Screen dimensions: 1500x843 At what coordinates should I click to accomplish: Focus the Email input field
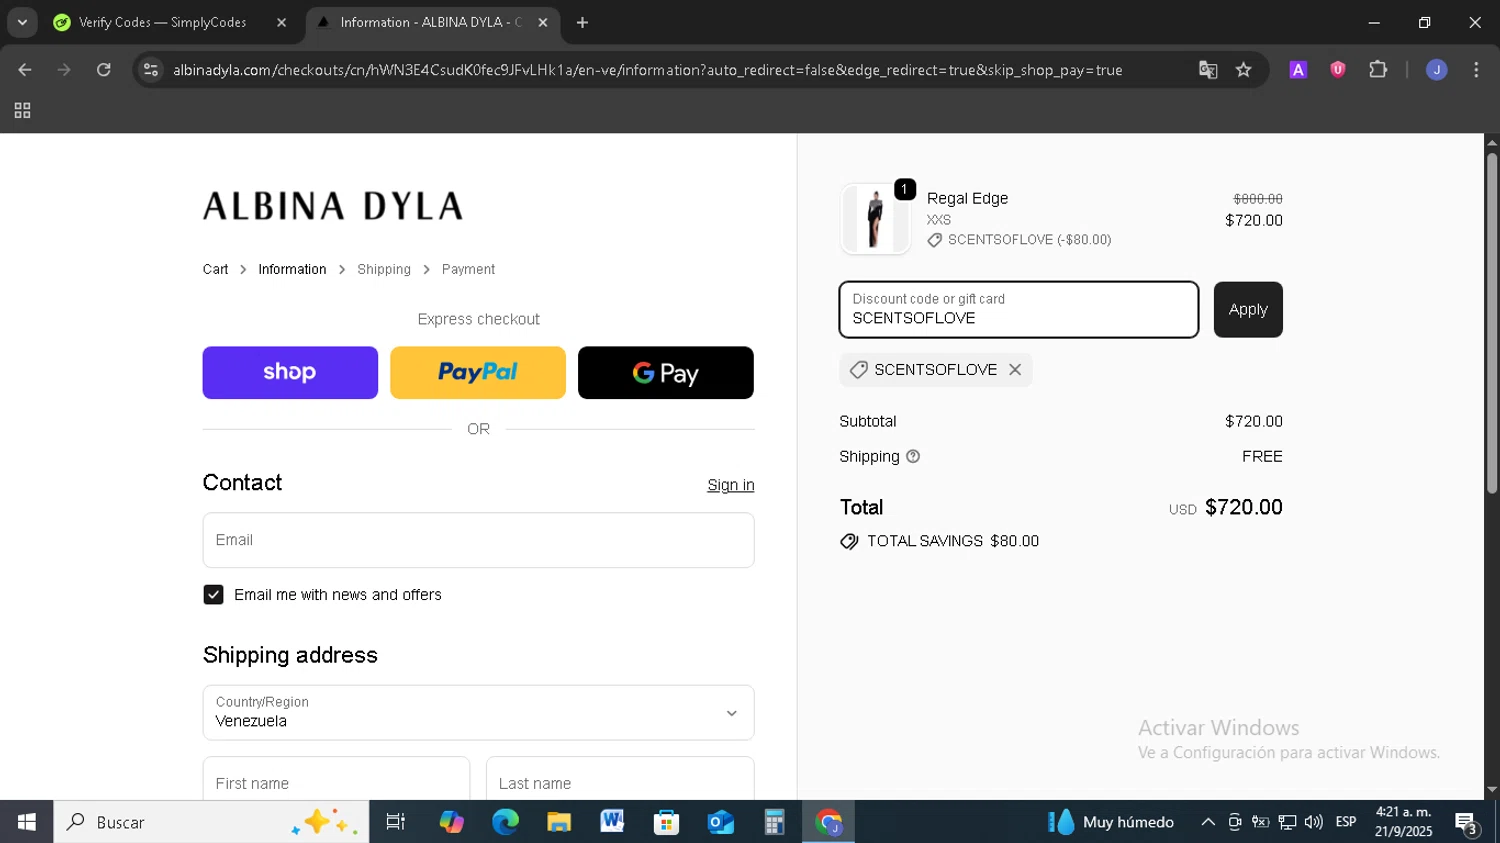[x=479, y=540]
